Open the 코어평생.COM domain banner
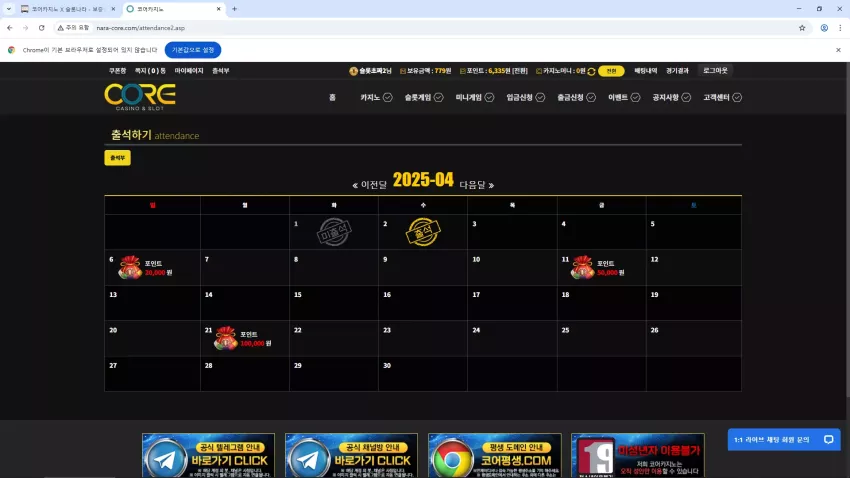This screenshot has width=850, height=478. (x=494, y=456)
